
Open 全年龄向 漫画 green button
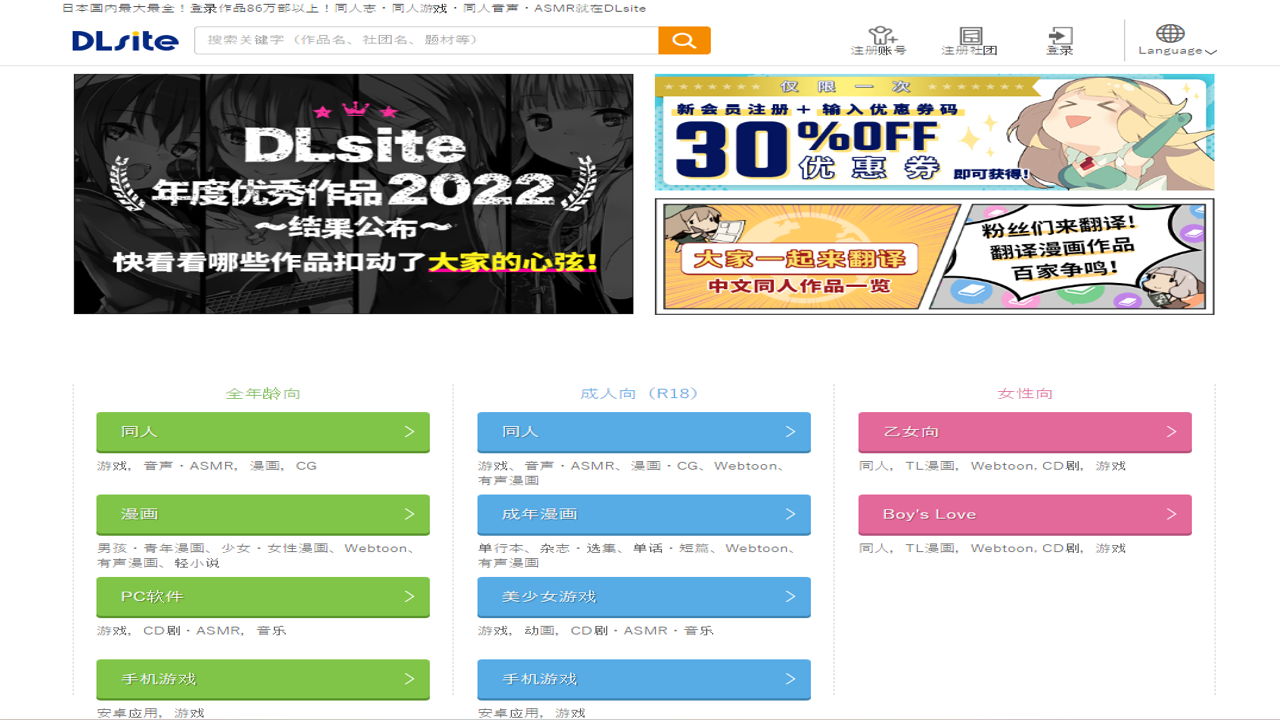tap(263, 514)
